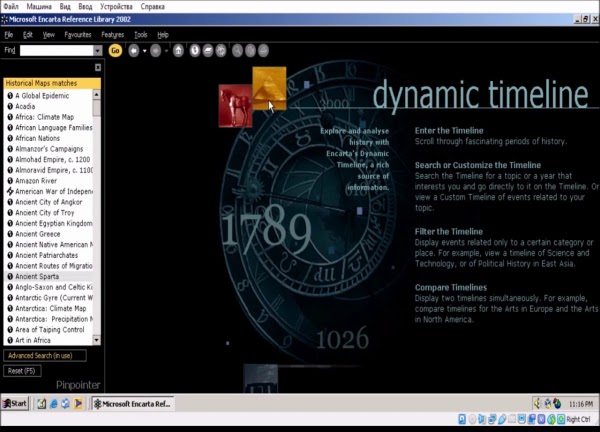Viewport: 600px width, 432px height.
Task: Open 'Africa: Climate Map' entry
Action: [44, 117]
